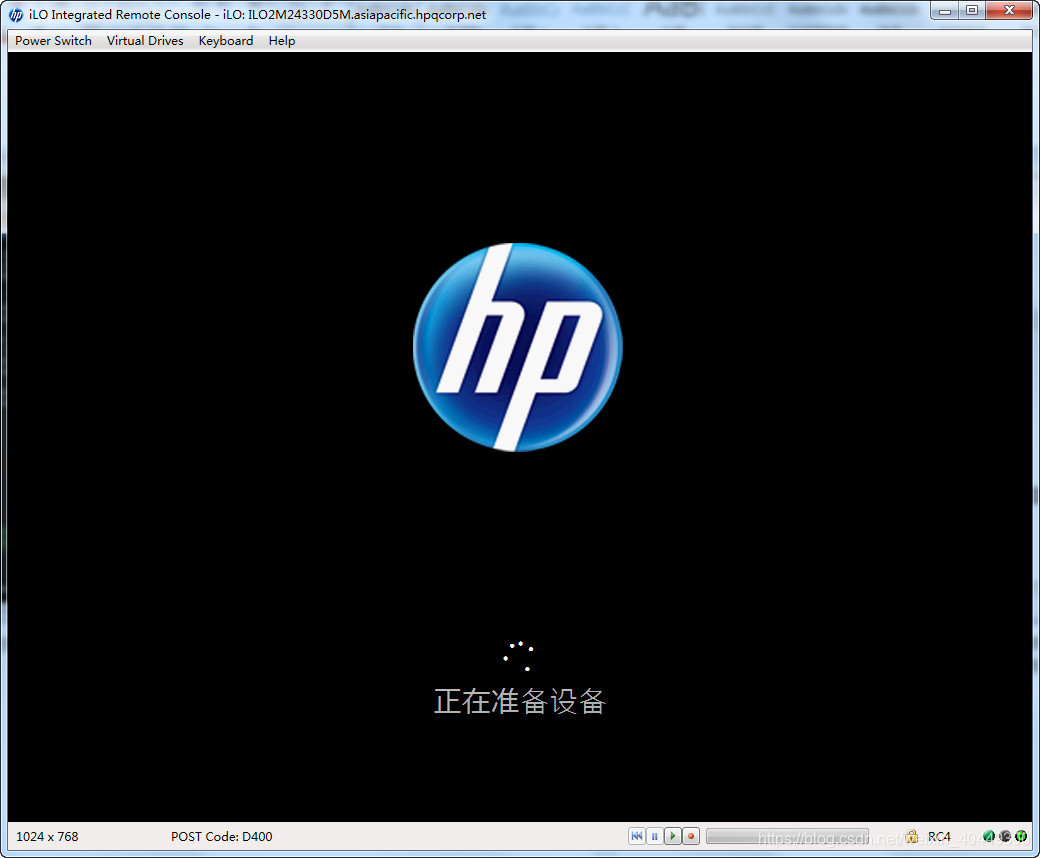Viewport: 1040px width, 858px height.
Task: Click the RC4 encryption label
Action: pyautogui.click(x=939, y=837)
